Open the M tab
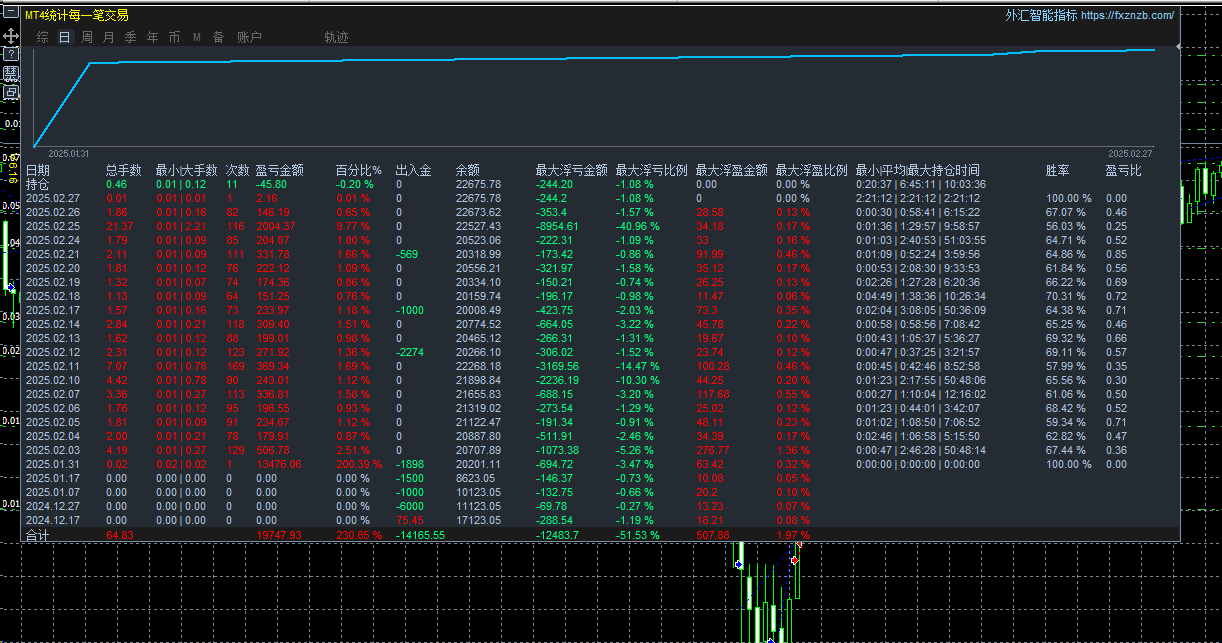 click(x=197, y=37)
